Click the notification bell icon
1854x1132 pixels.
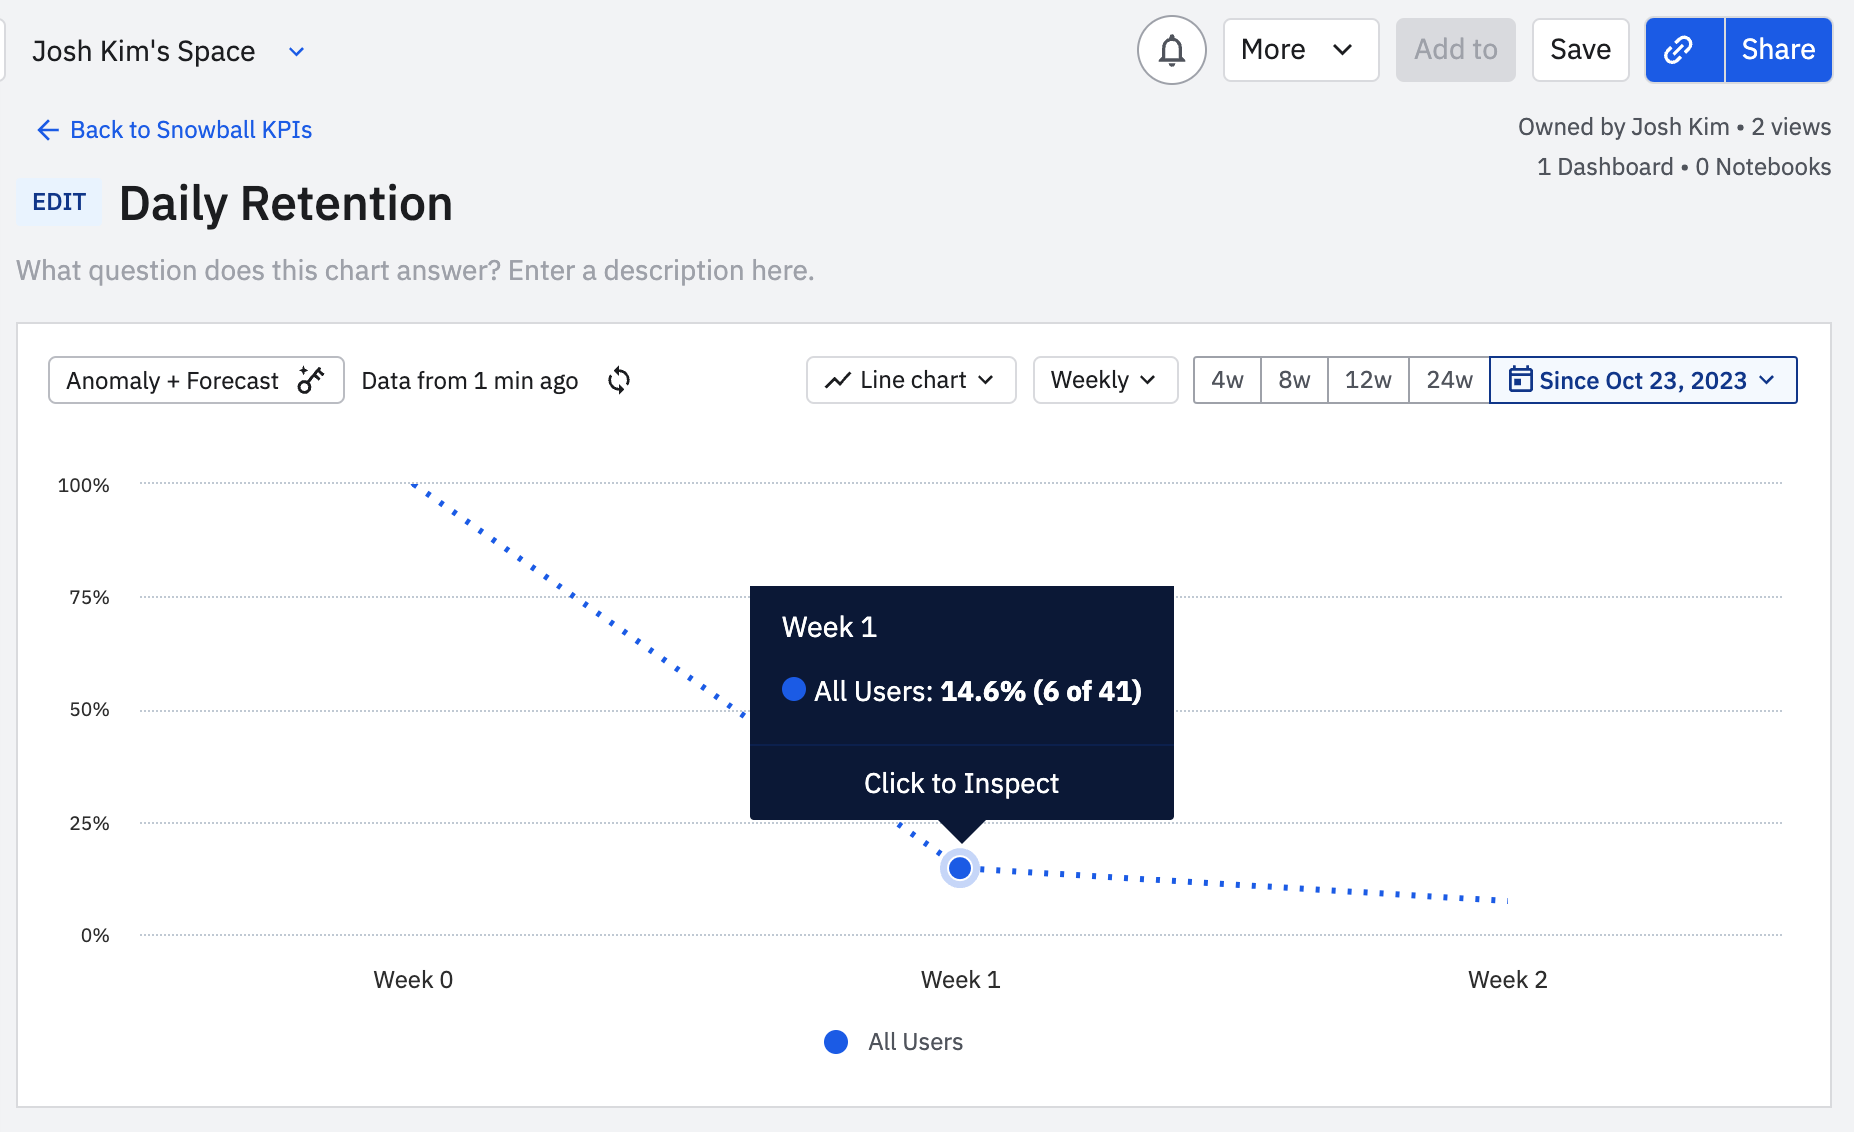1171,50
